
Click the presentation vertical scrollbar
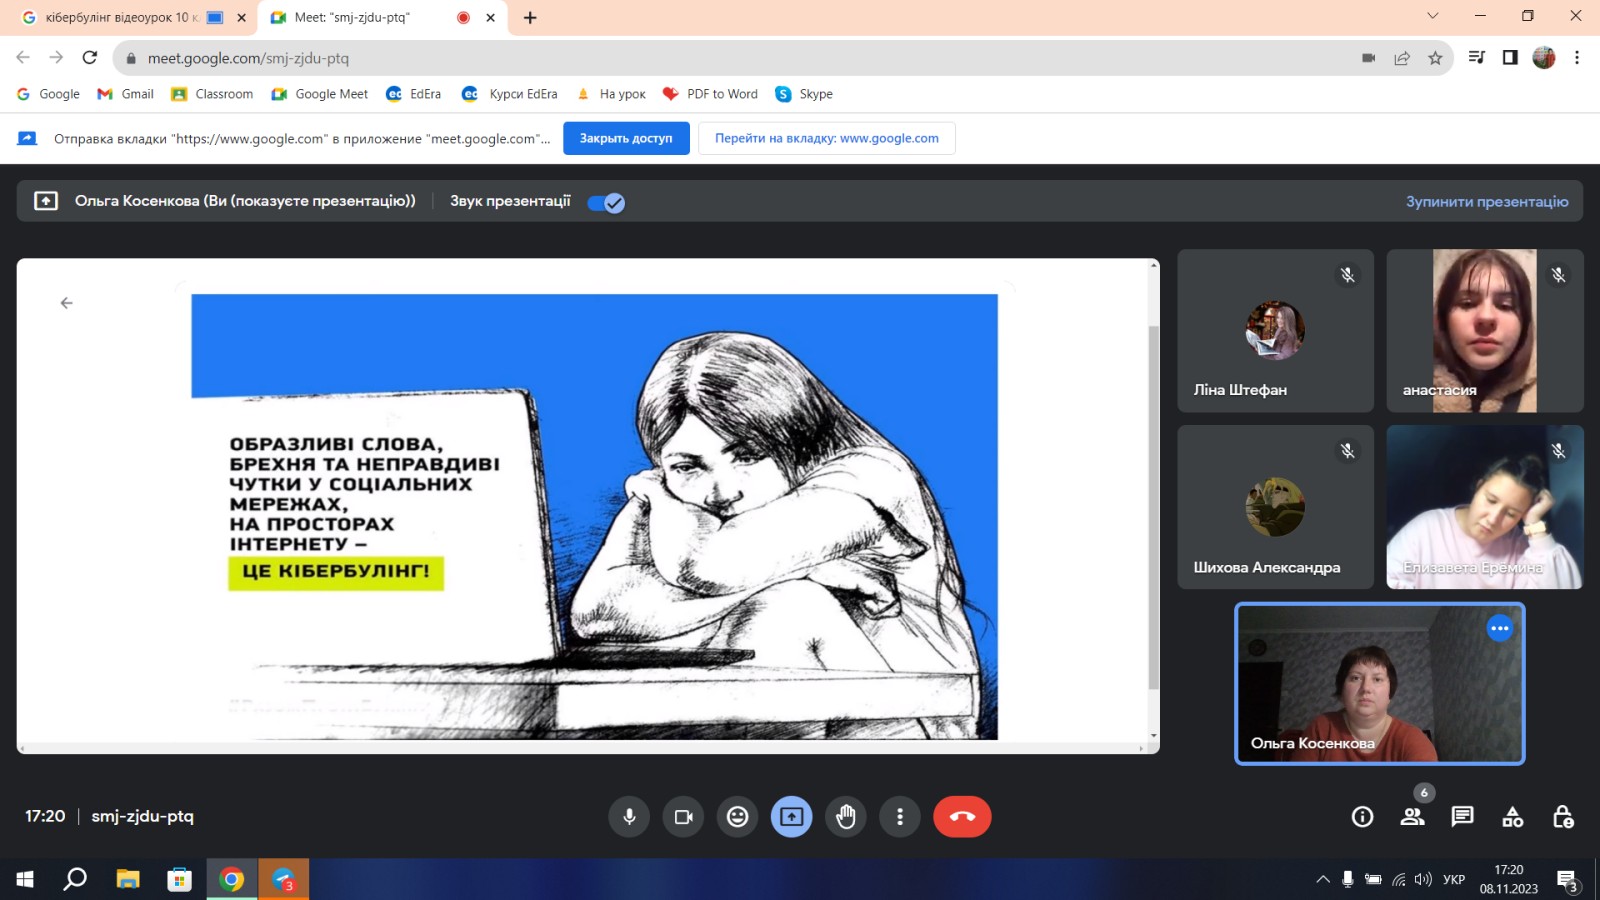pyautogui.click(x=1153, y=500)
